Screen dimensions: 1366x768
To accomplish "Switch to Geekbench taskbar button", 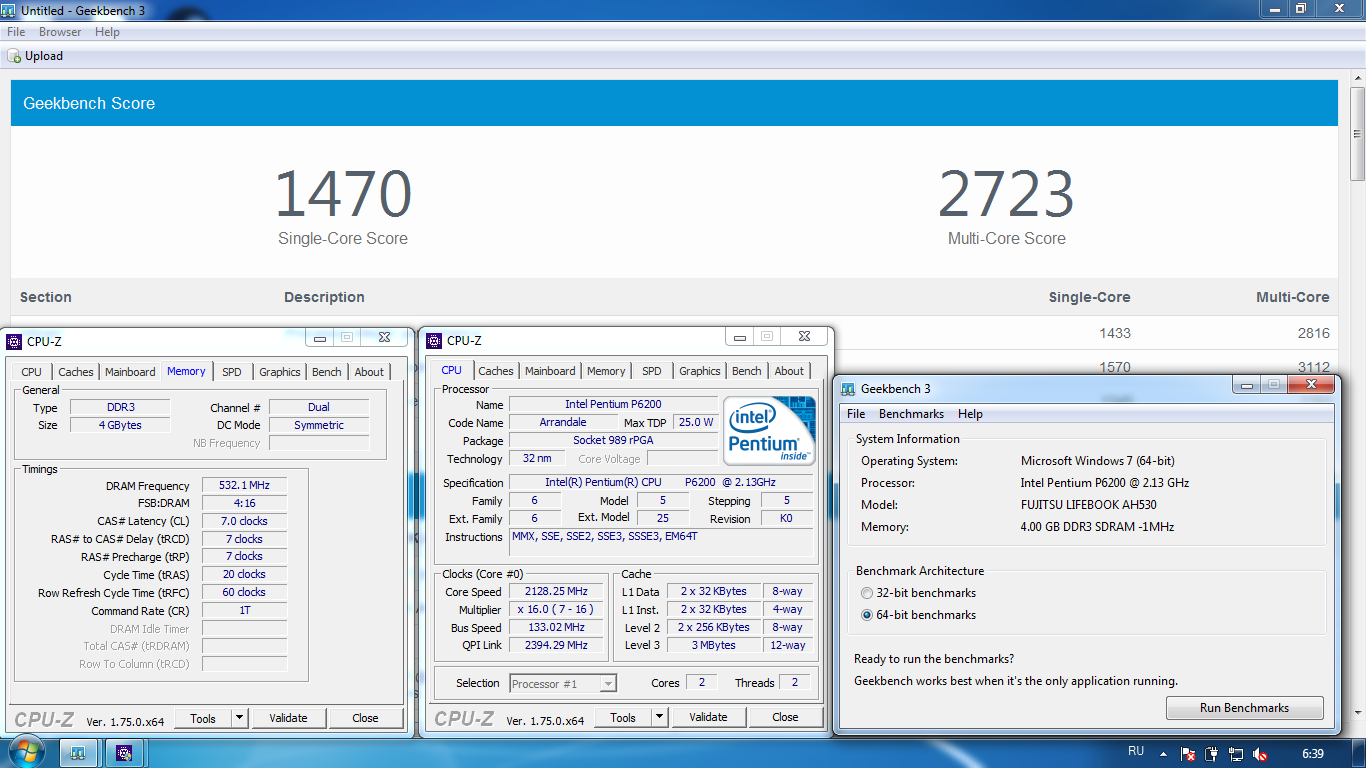I will point(77,753).
